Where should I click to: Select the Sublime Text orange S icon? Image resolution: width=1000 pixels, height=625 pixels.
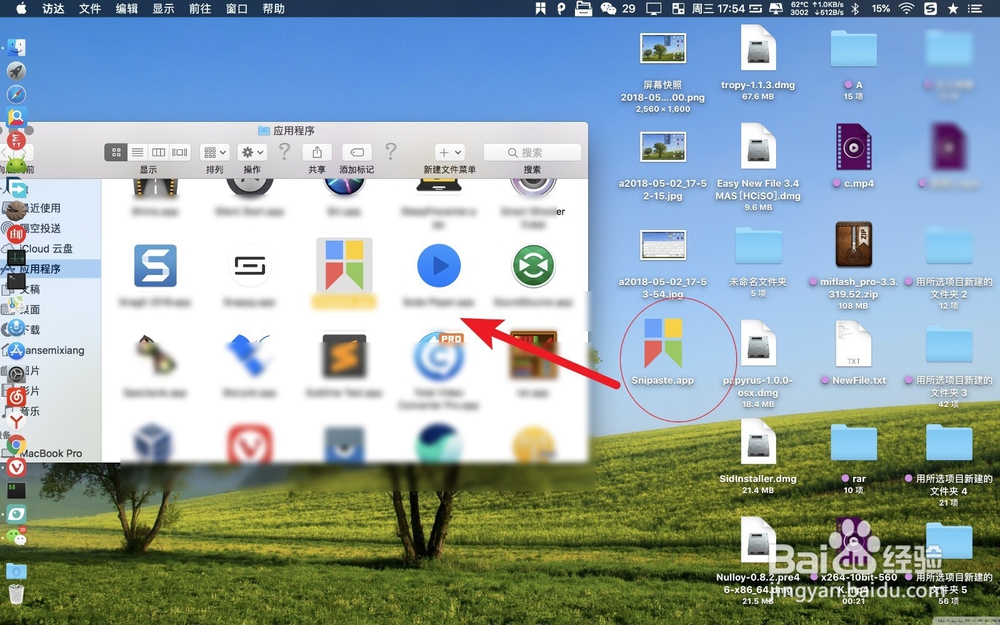click(x=344, y=355)
